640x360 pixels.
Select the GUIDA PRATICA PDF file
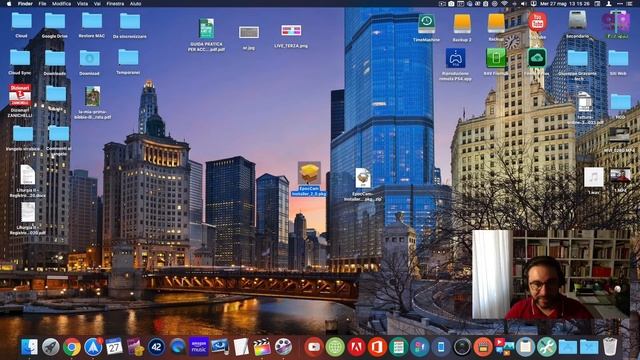tap(207, 29)
